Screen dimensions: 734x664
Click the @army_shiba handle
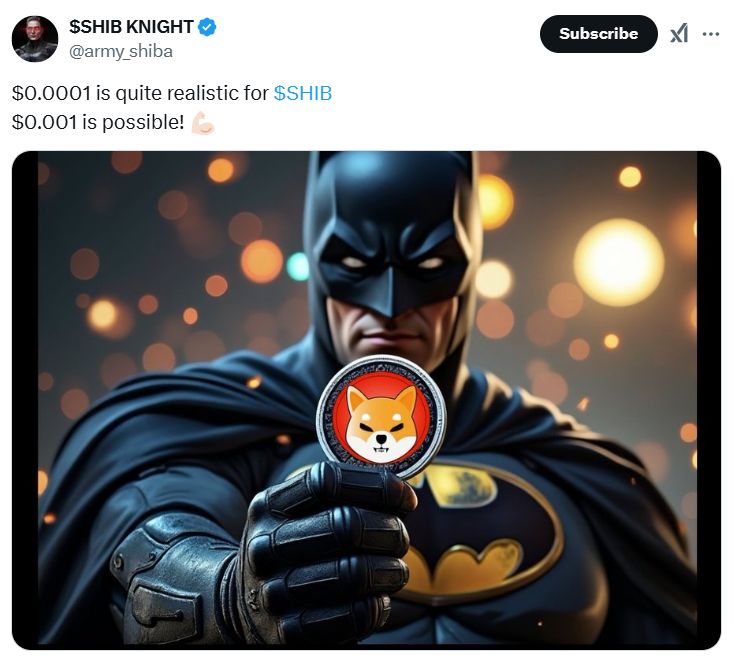pyautogui.click(x=121, y=52)
